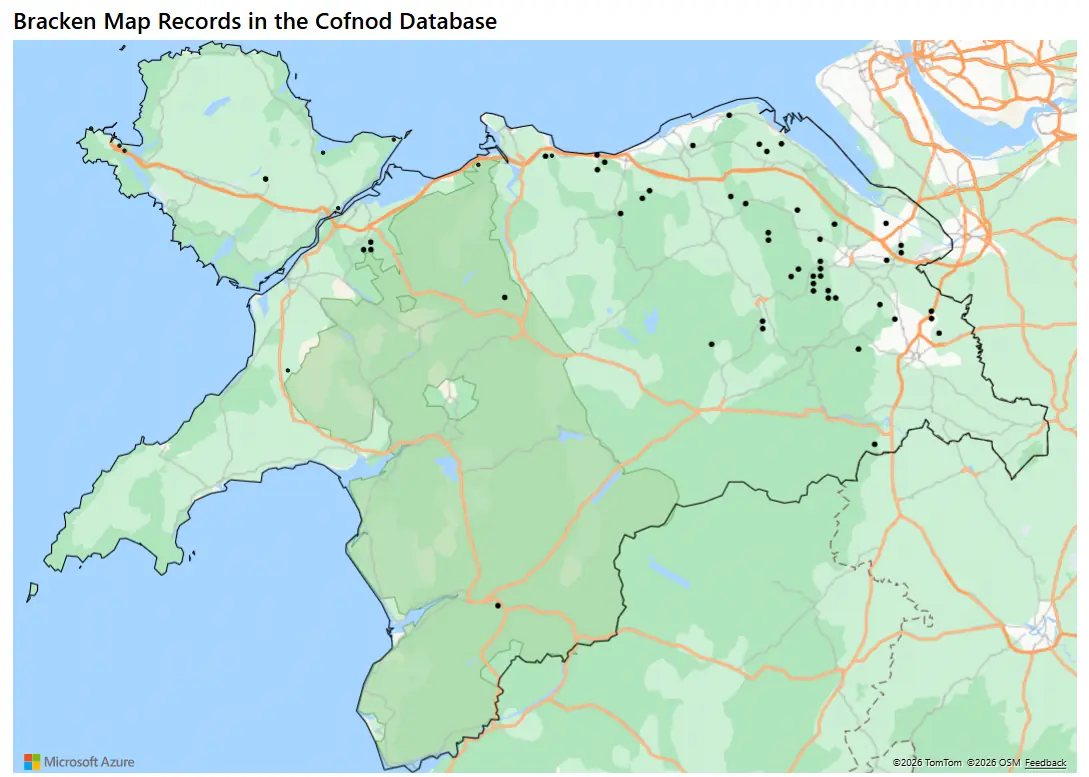Select the southernmost record marker on the map
This screenshot has width=1089, height=777.
coord(497,605)
